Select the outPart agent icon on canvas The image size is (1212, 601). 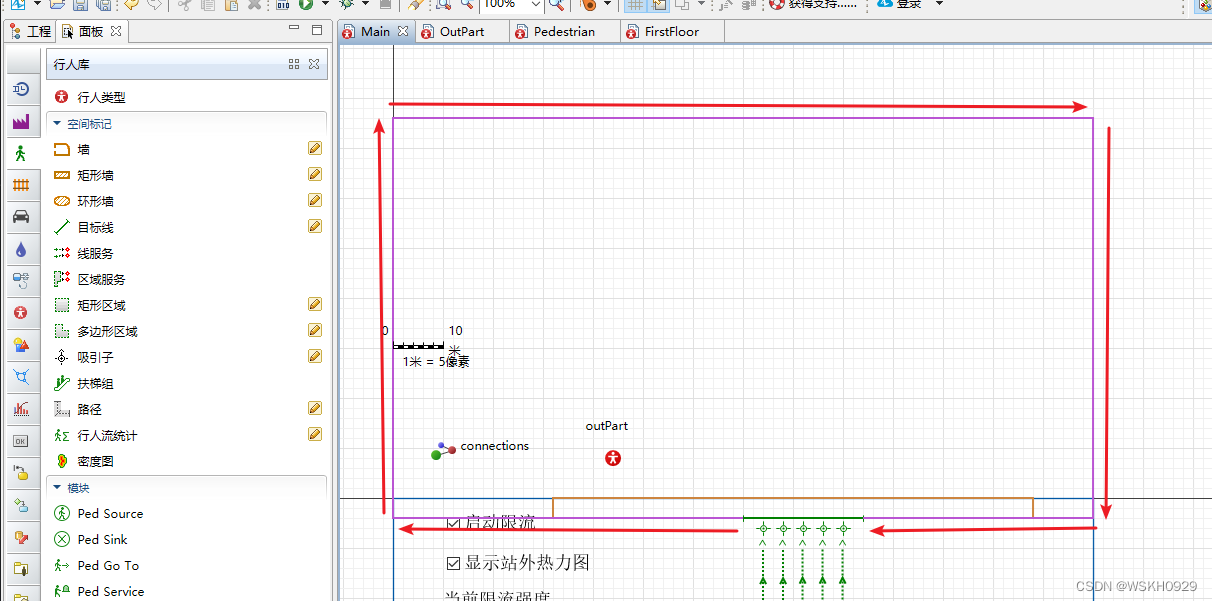(613, 458)
